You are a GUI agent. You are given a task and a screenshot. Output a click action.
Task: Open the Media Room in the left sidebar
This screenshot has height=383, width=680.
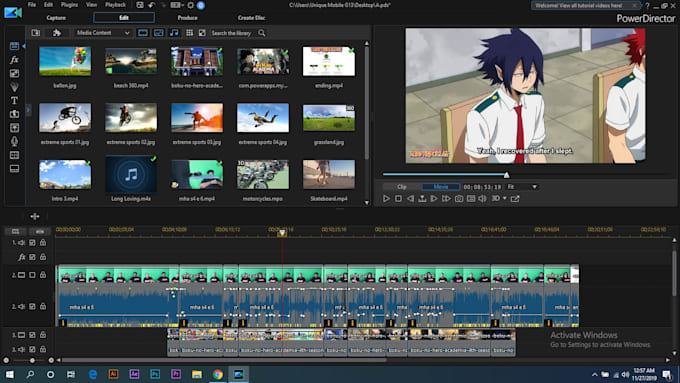[x=14, y=46]
